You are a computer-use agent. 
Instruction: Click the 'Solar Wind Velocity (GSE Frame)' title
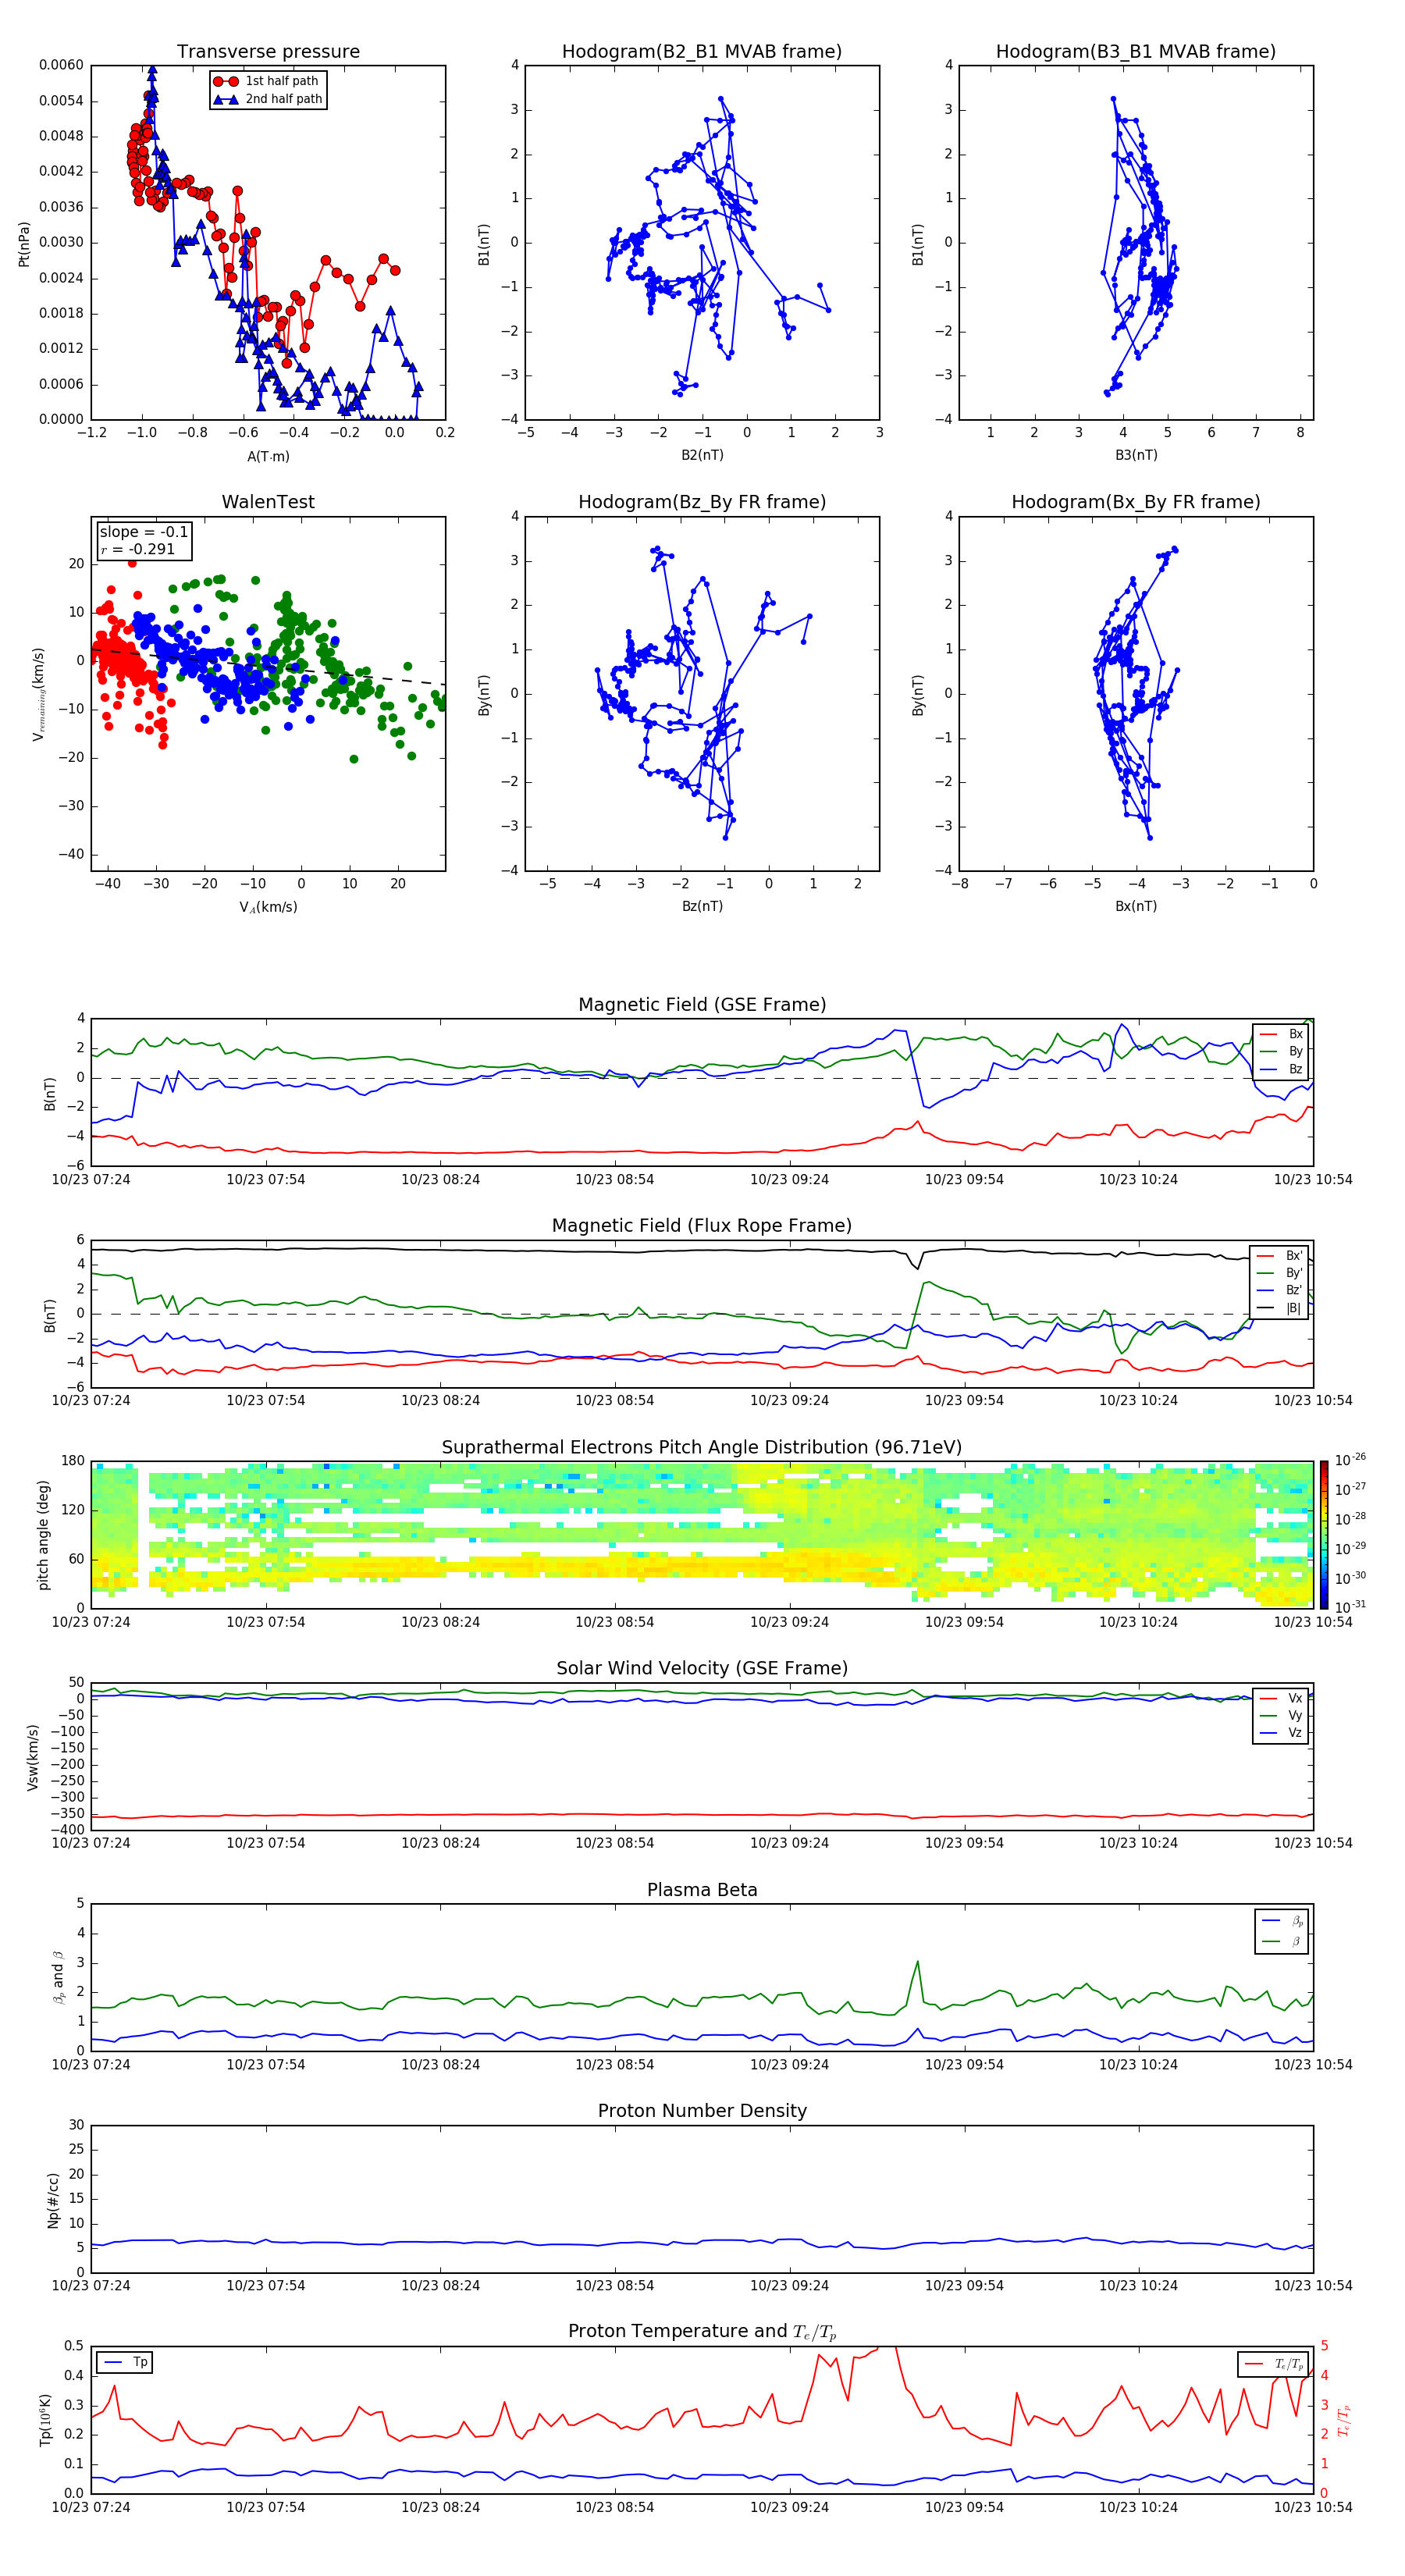pos(702,1669)
